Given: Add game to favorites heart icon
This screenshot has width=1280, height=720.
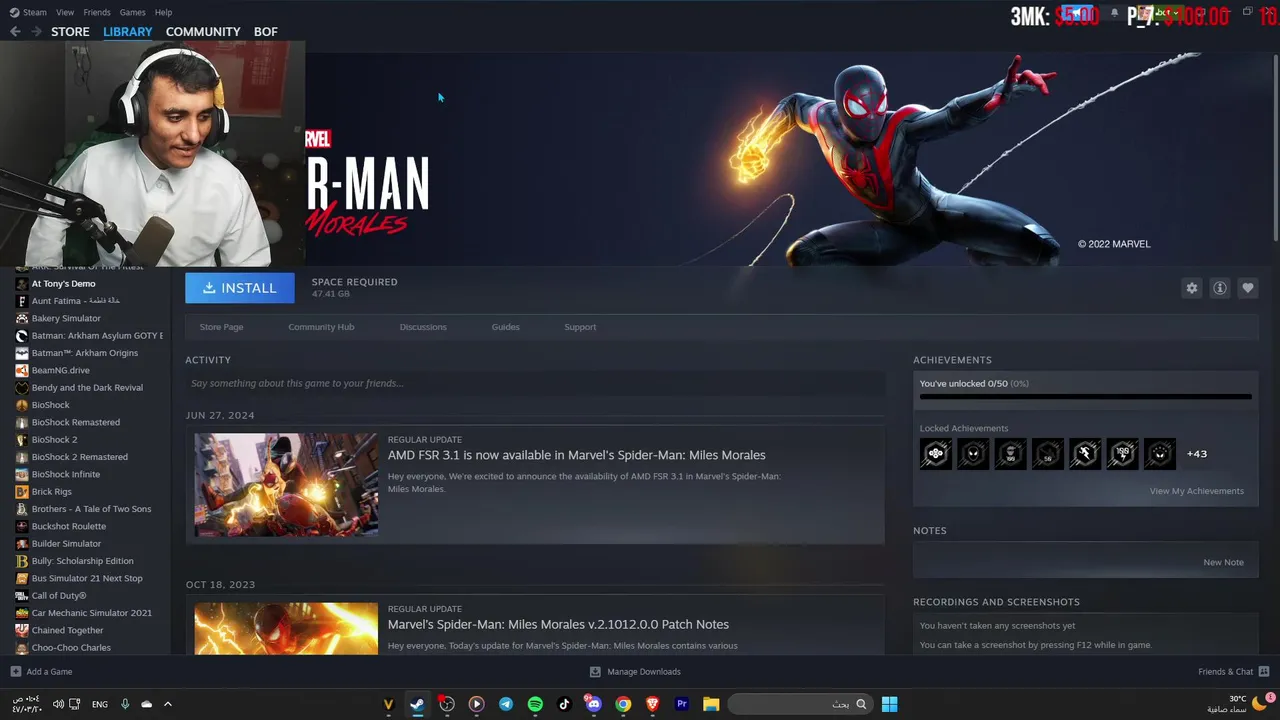Looking at the screenshot, I should [x=1248, y=288].
